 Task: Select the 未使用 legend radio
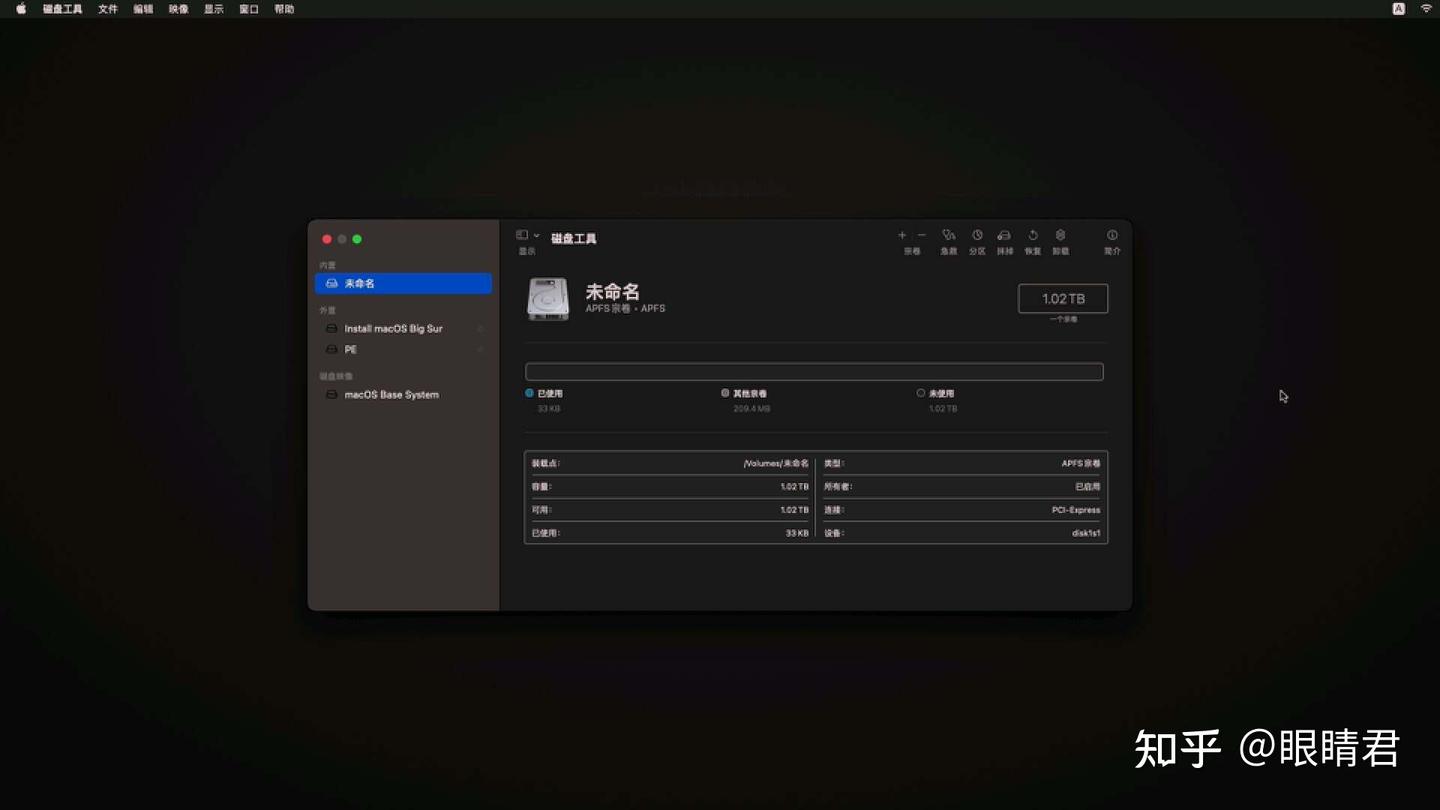coord(920,393)
